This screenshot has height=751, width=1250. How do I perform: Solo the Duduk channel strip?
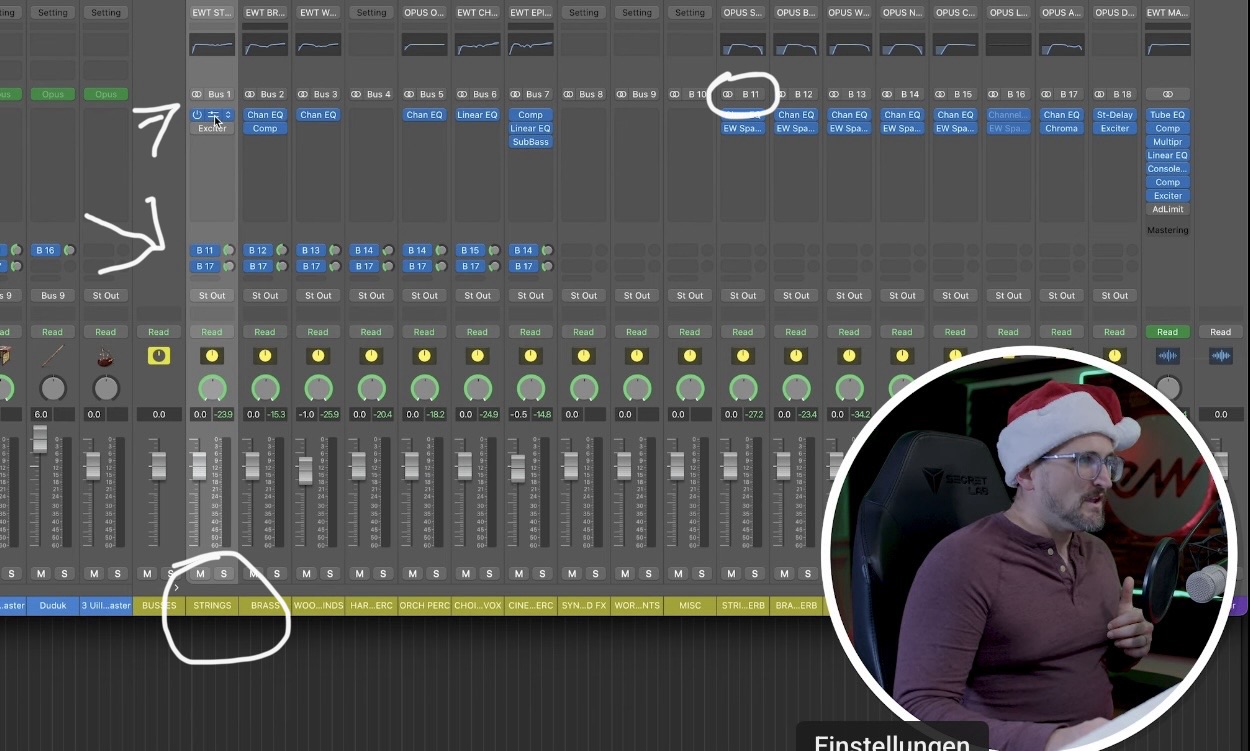65,573
